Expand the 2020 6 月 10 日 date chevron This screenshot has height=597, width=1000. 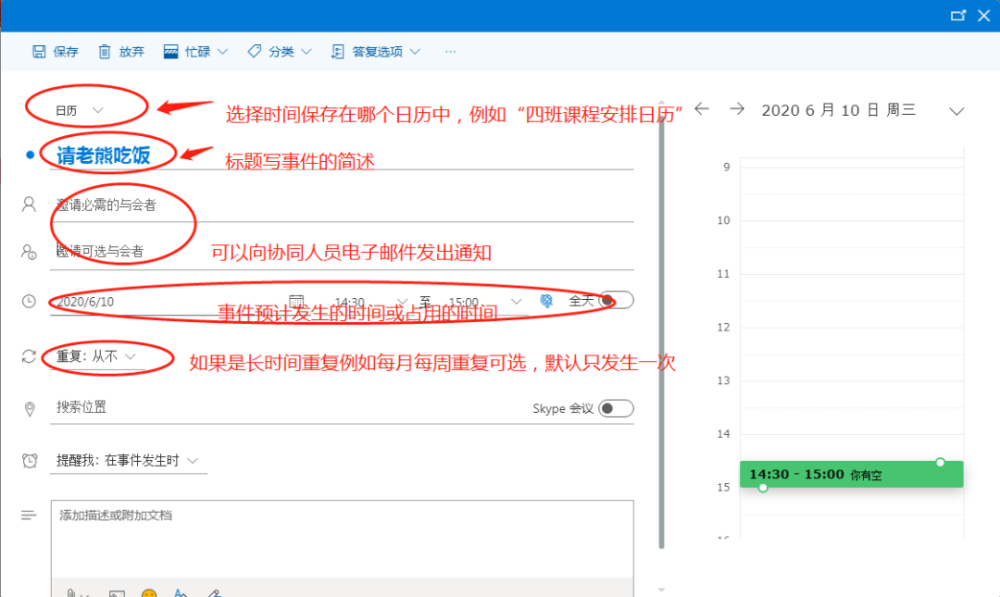point(956,111)
